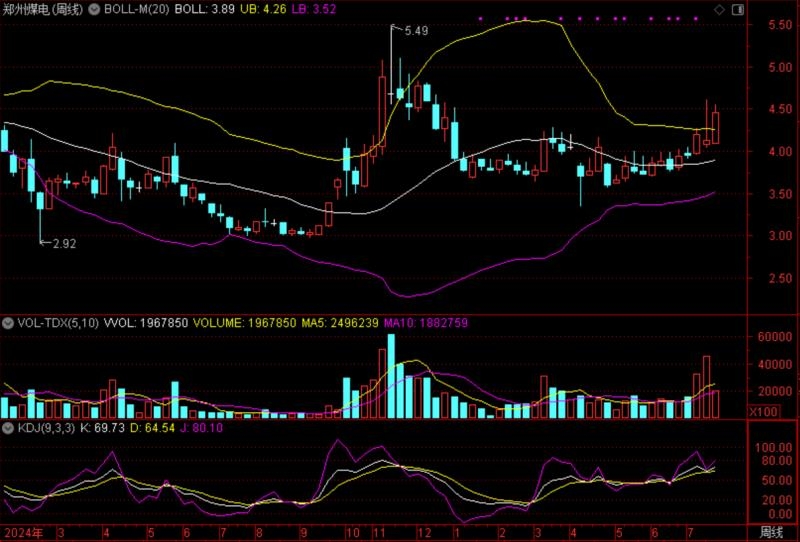The width and height of the screenshot is (800, 542).
Task: Click the 4.50 price axis label
Action: click(x=780, y=109)
